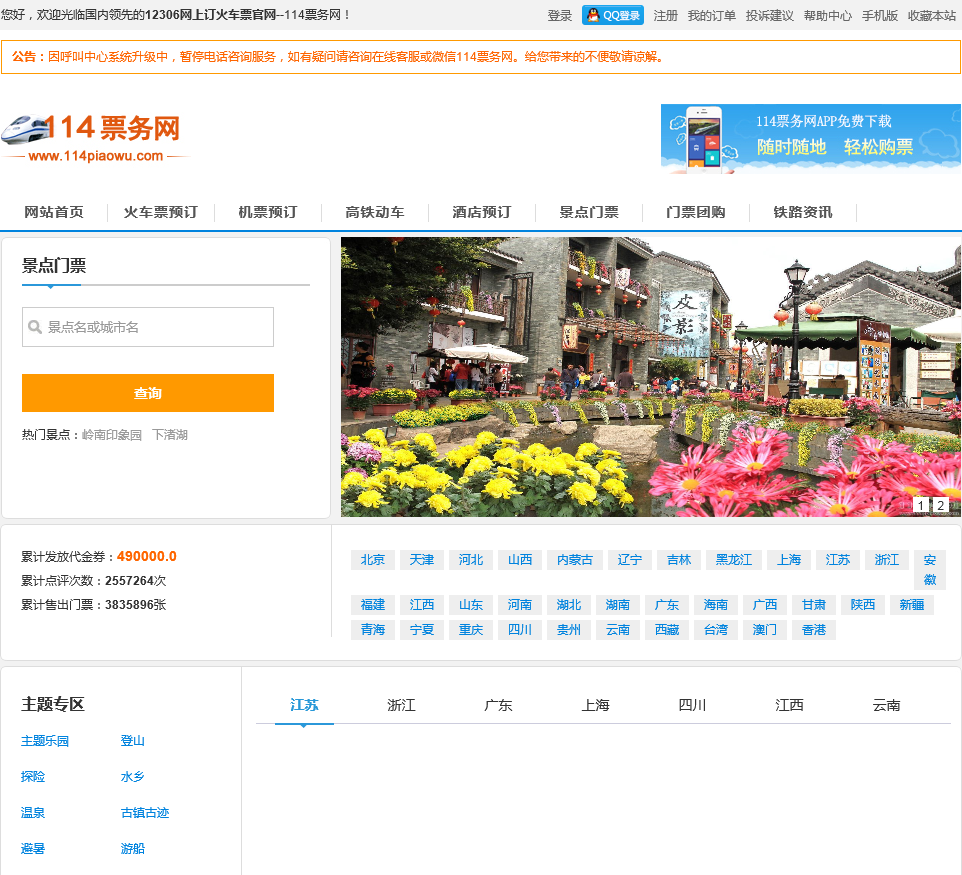Open 火车票预订 in navigation
The image size is (962, 875).
[x=161, y=212]
